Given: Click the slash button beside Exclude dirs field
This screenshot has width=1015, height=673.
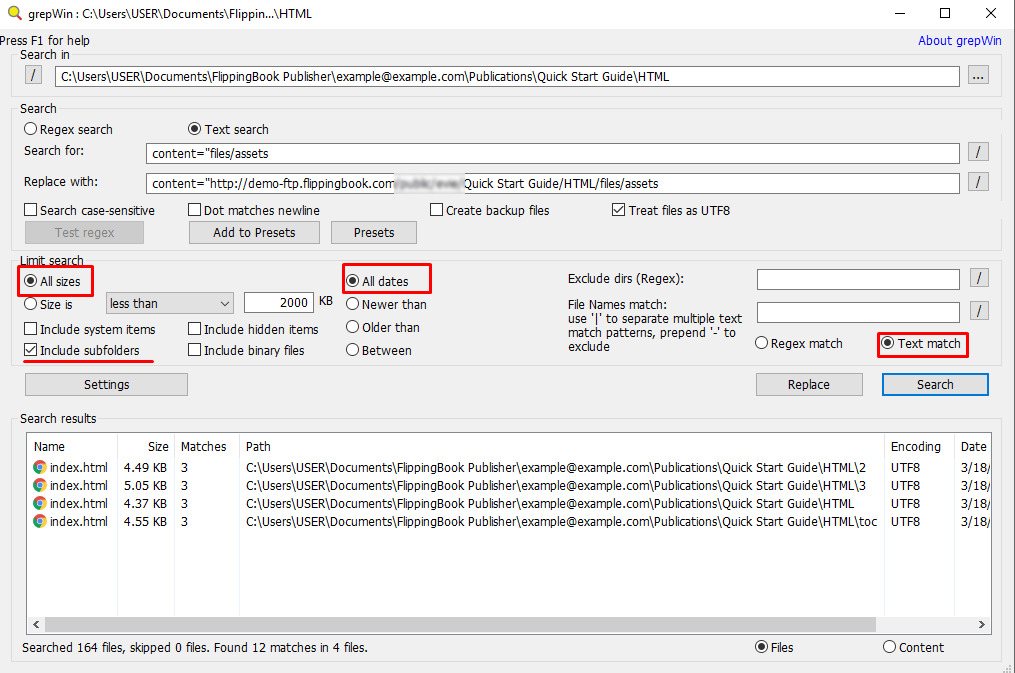Looking at the screenshot, I should 979,278.
